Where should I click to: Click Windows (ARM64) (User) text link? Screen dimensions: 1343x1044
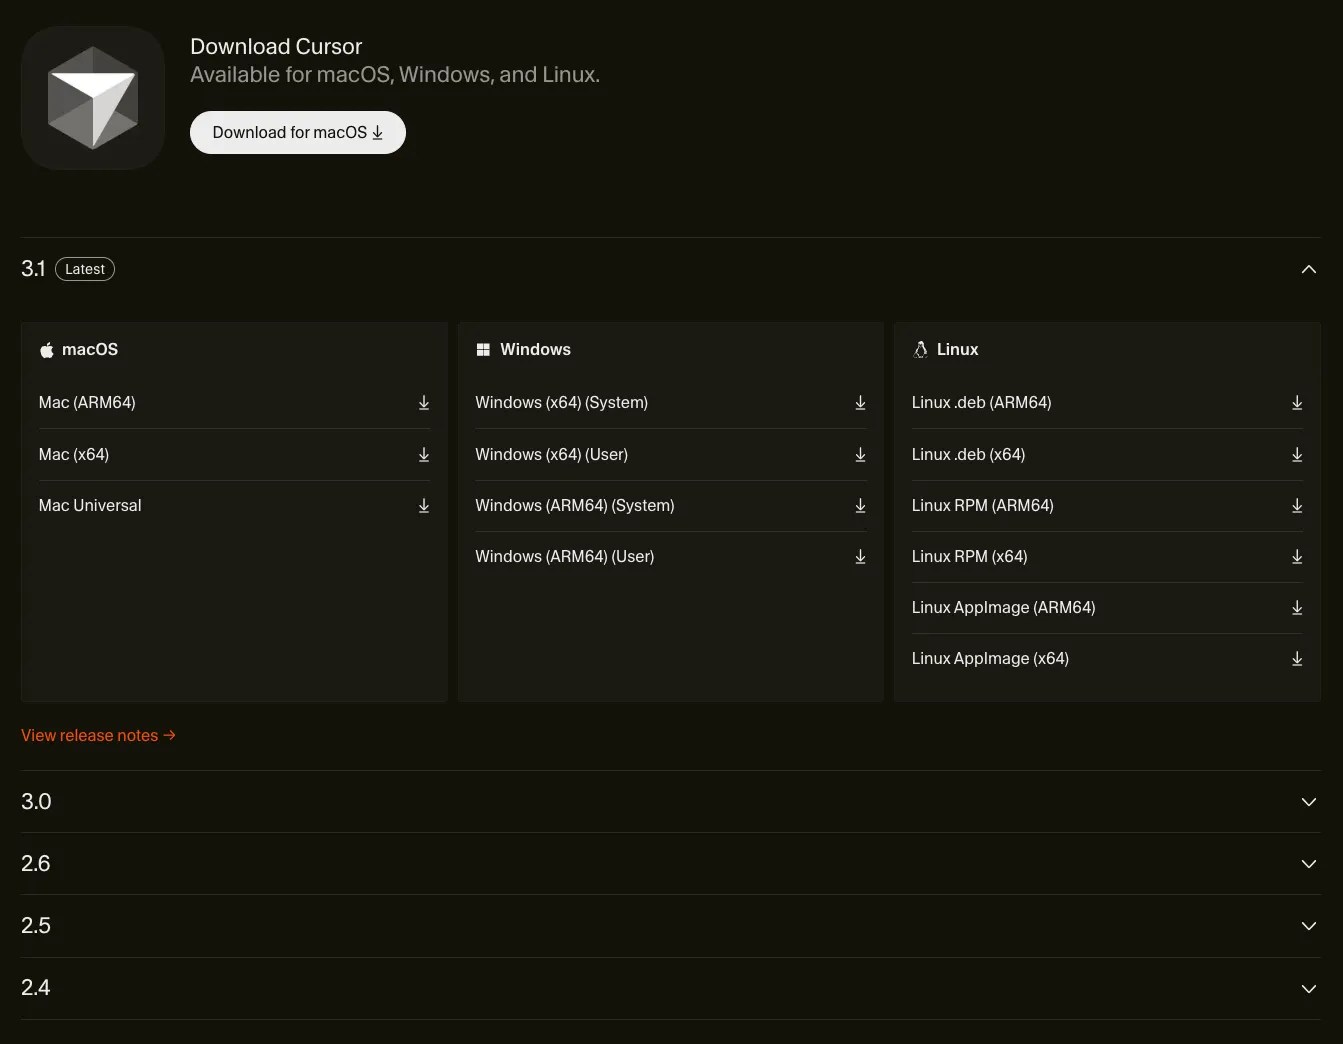(565, 557)
